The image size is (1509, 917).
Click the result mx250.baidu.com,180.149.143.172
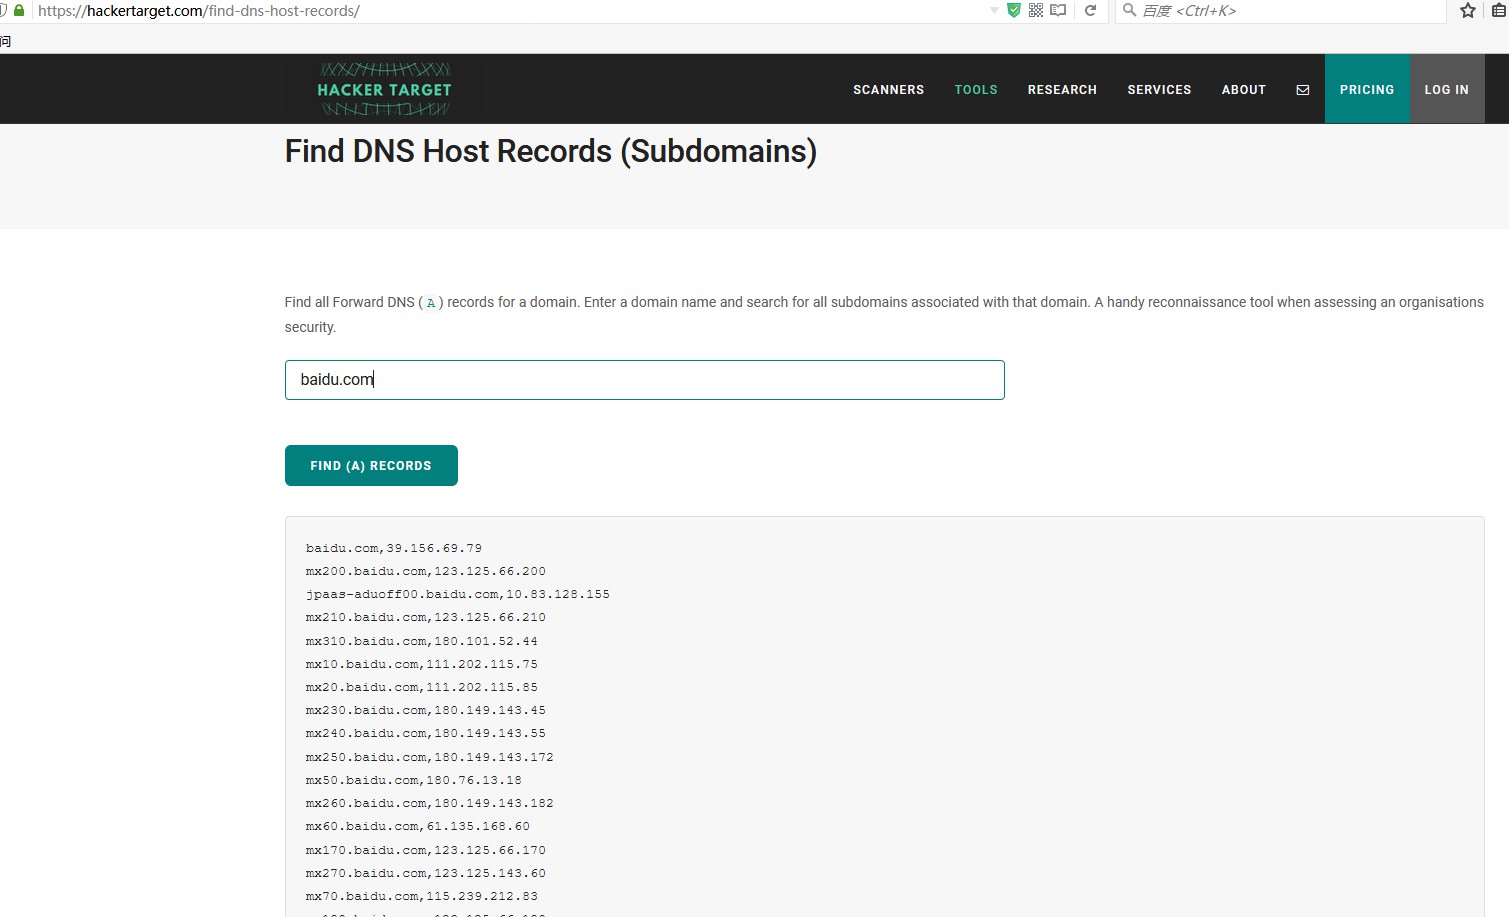pyautogui.click(x=430, y=757)
